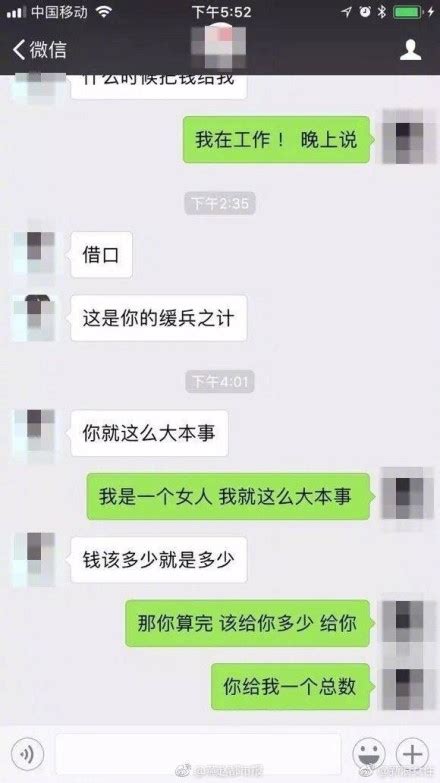The image size is (440, 783).
Task: Open own avatar beside 我在工作 message
Action: click(x=403, y=138)
